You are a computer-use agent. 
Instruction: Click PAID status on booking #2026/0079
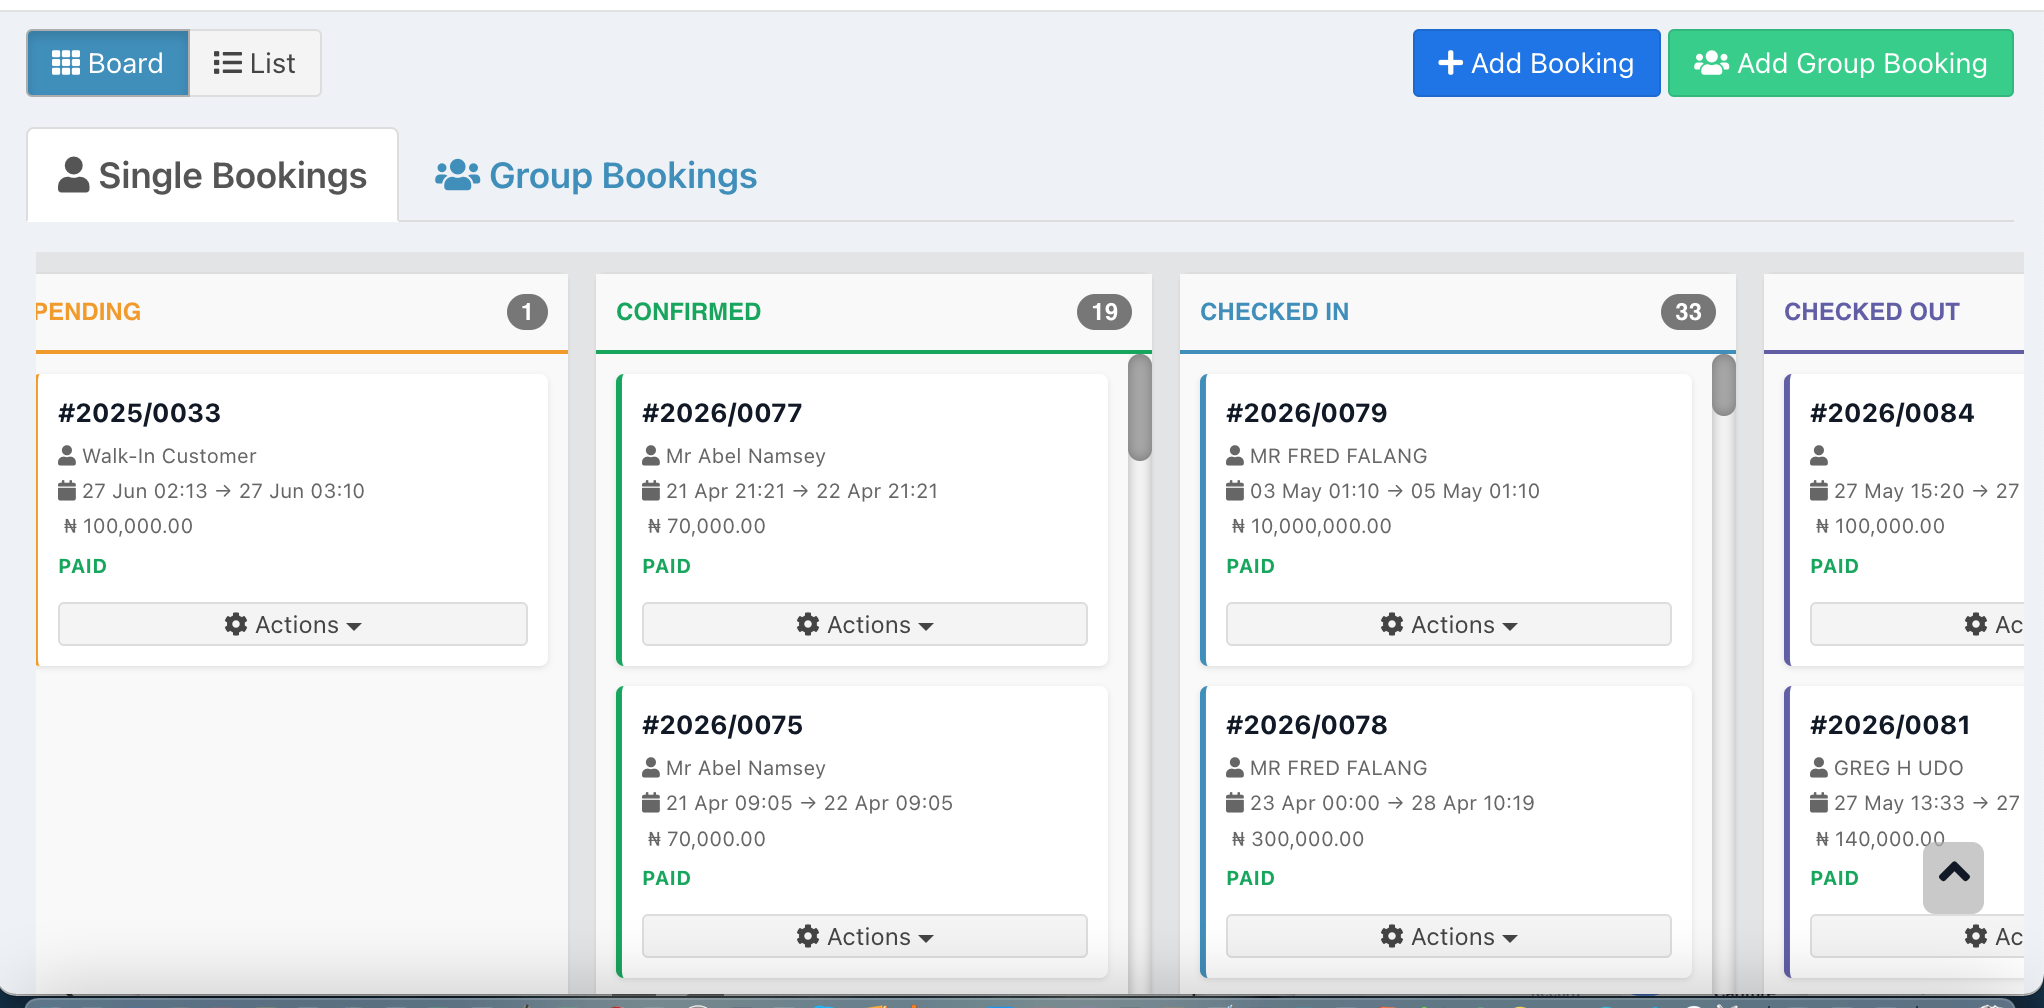[1250, 566]
